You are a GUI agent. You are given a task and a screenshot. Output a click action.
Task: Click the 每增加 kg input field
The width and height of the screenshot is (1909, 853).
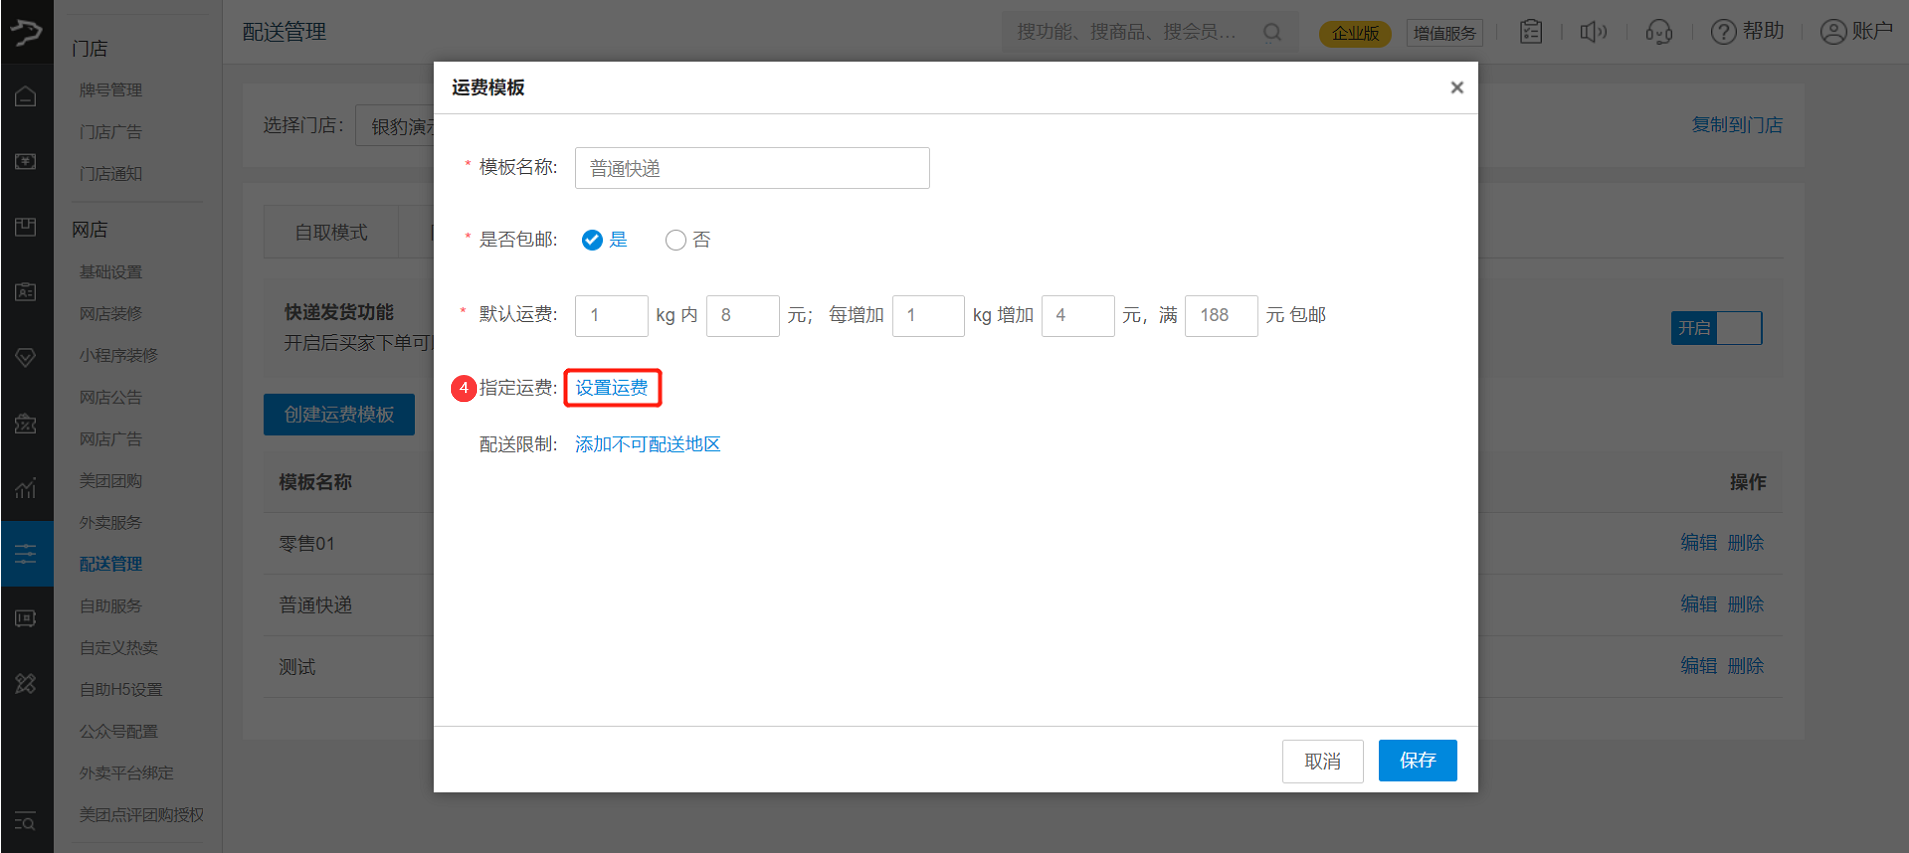(928, 316)
